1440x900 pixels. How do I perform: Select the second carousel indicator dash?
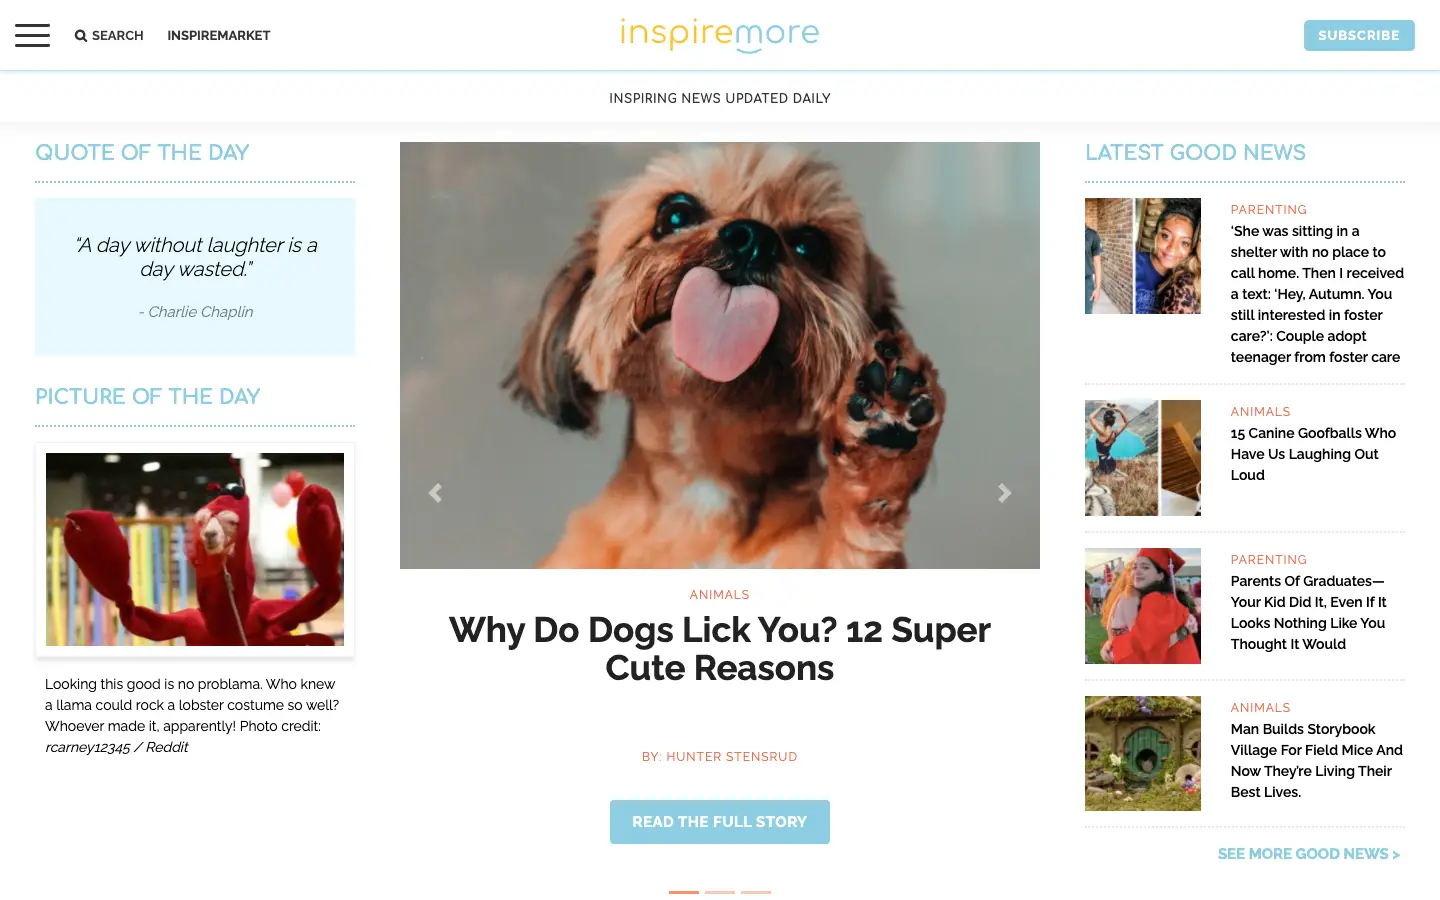coord(720,892)
